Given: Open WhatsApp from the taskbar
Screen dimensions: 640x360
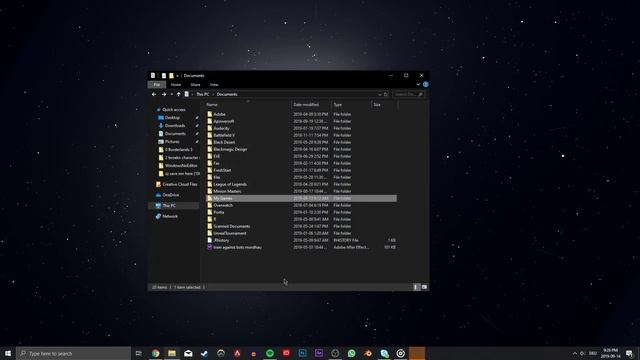Looking at the screenshot, I should (x=351, y=353).
